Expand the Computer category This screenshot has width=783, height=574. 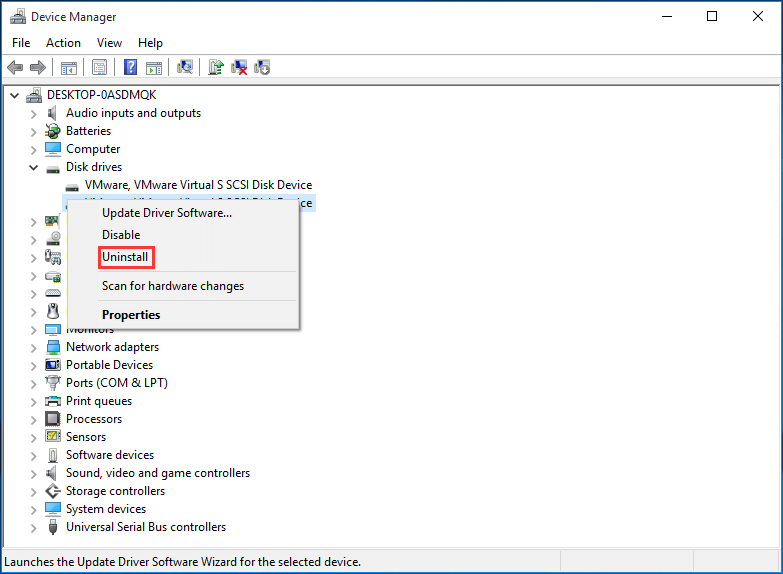(x=33, y=150)
